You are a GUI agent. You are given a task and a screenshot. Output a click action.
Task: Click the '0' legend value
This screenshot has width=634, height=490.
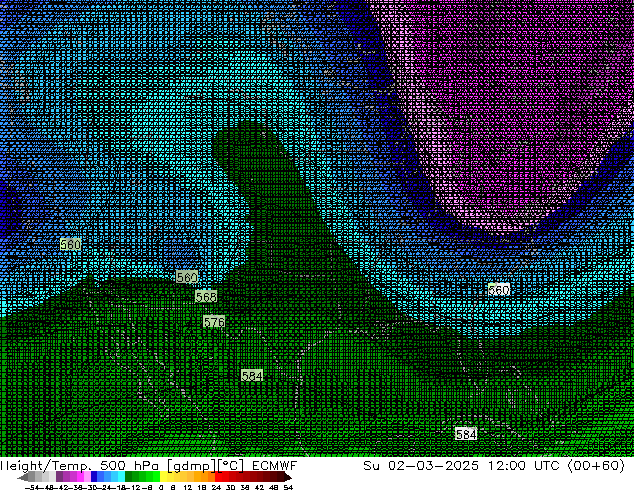point(161,487)
